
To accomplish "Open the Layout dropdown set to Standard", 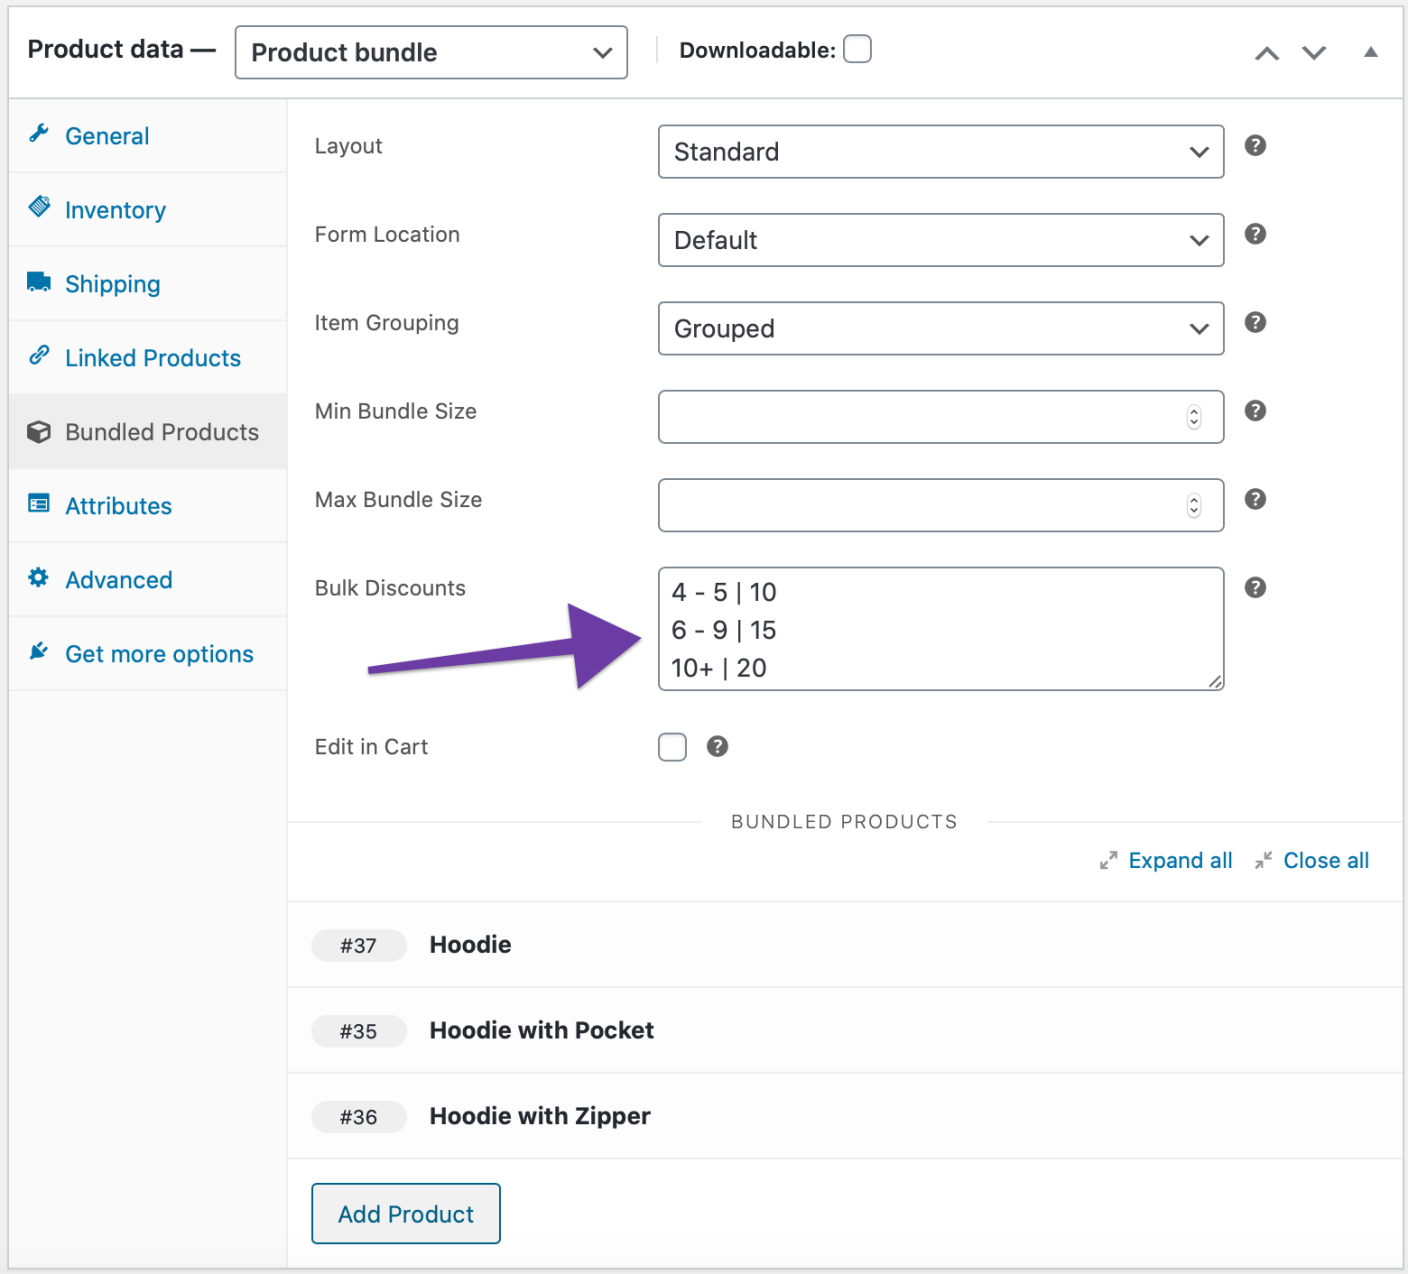I will pos(941,152).
